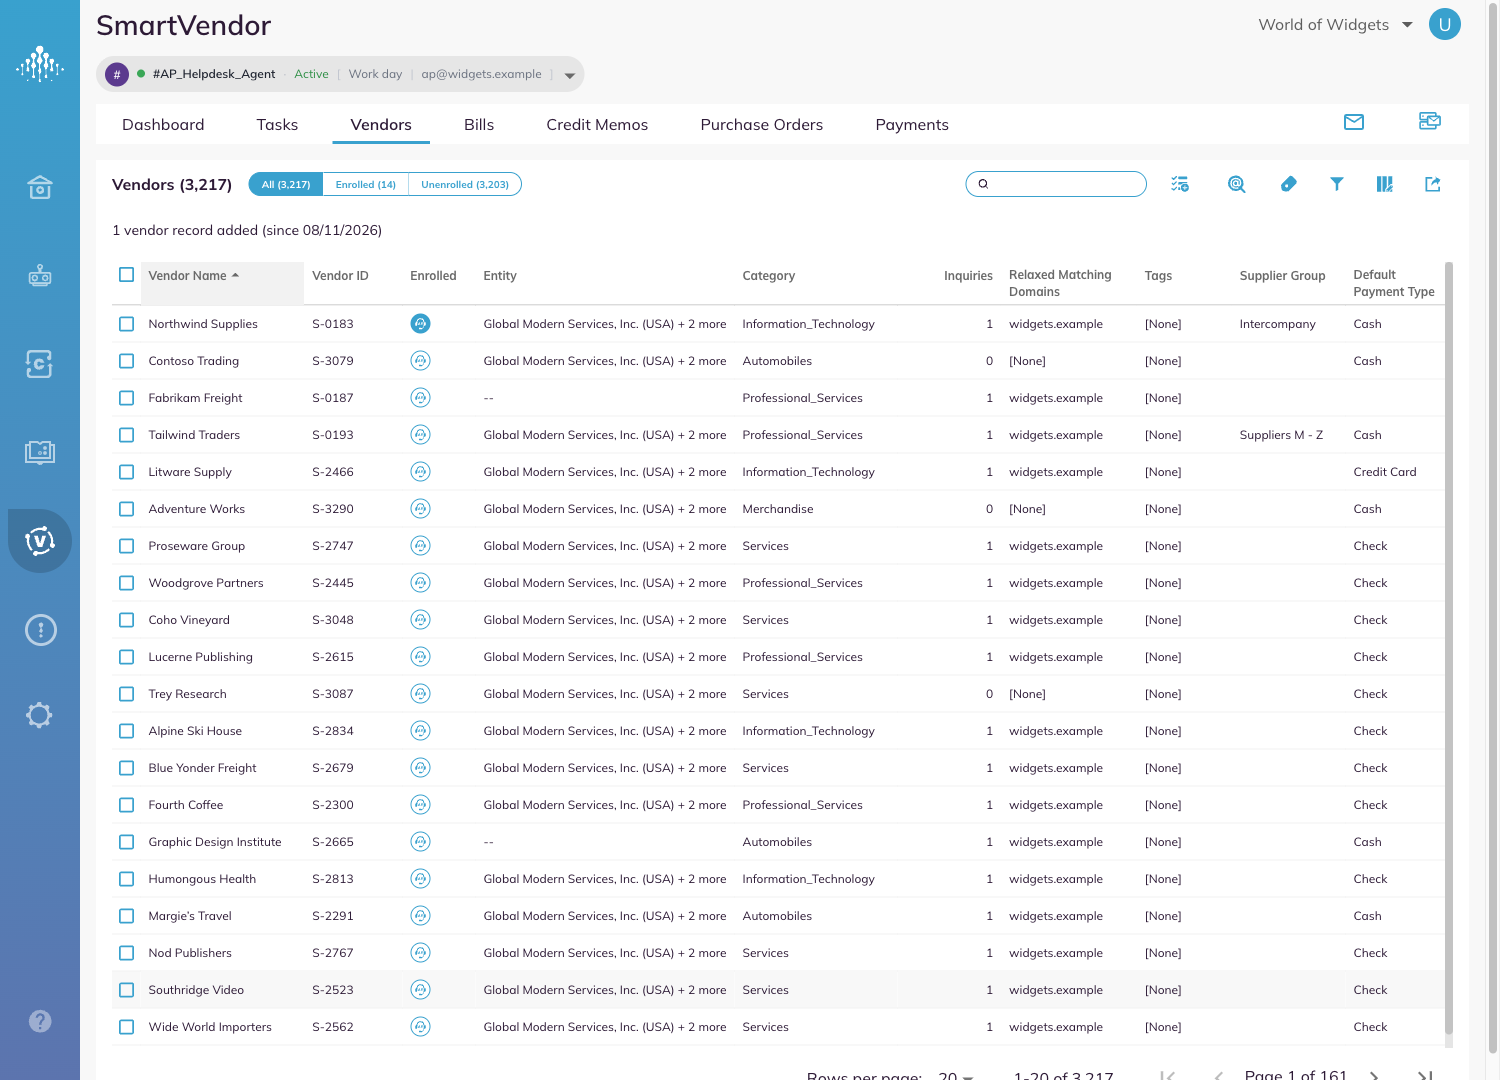Open the Purchase Orders tab
Screen dimensions: 1500x1080
coord(762,125)
